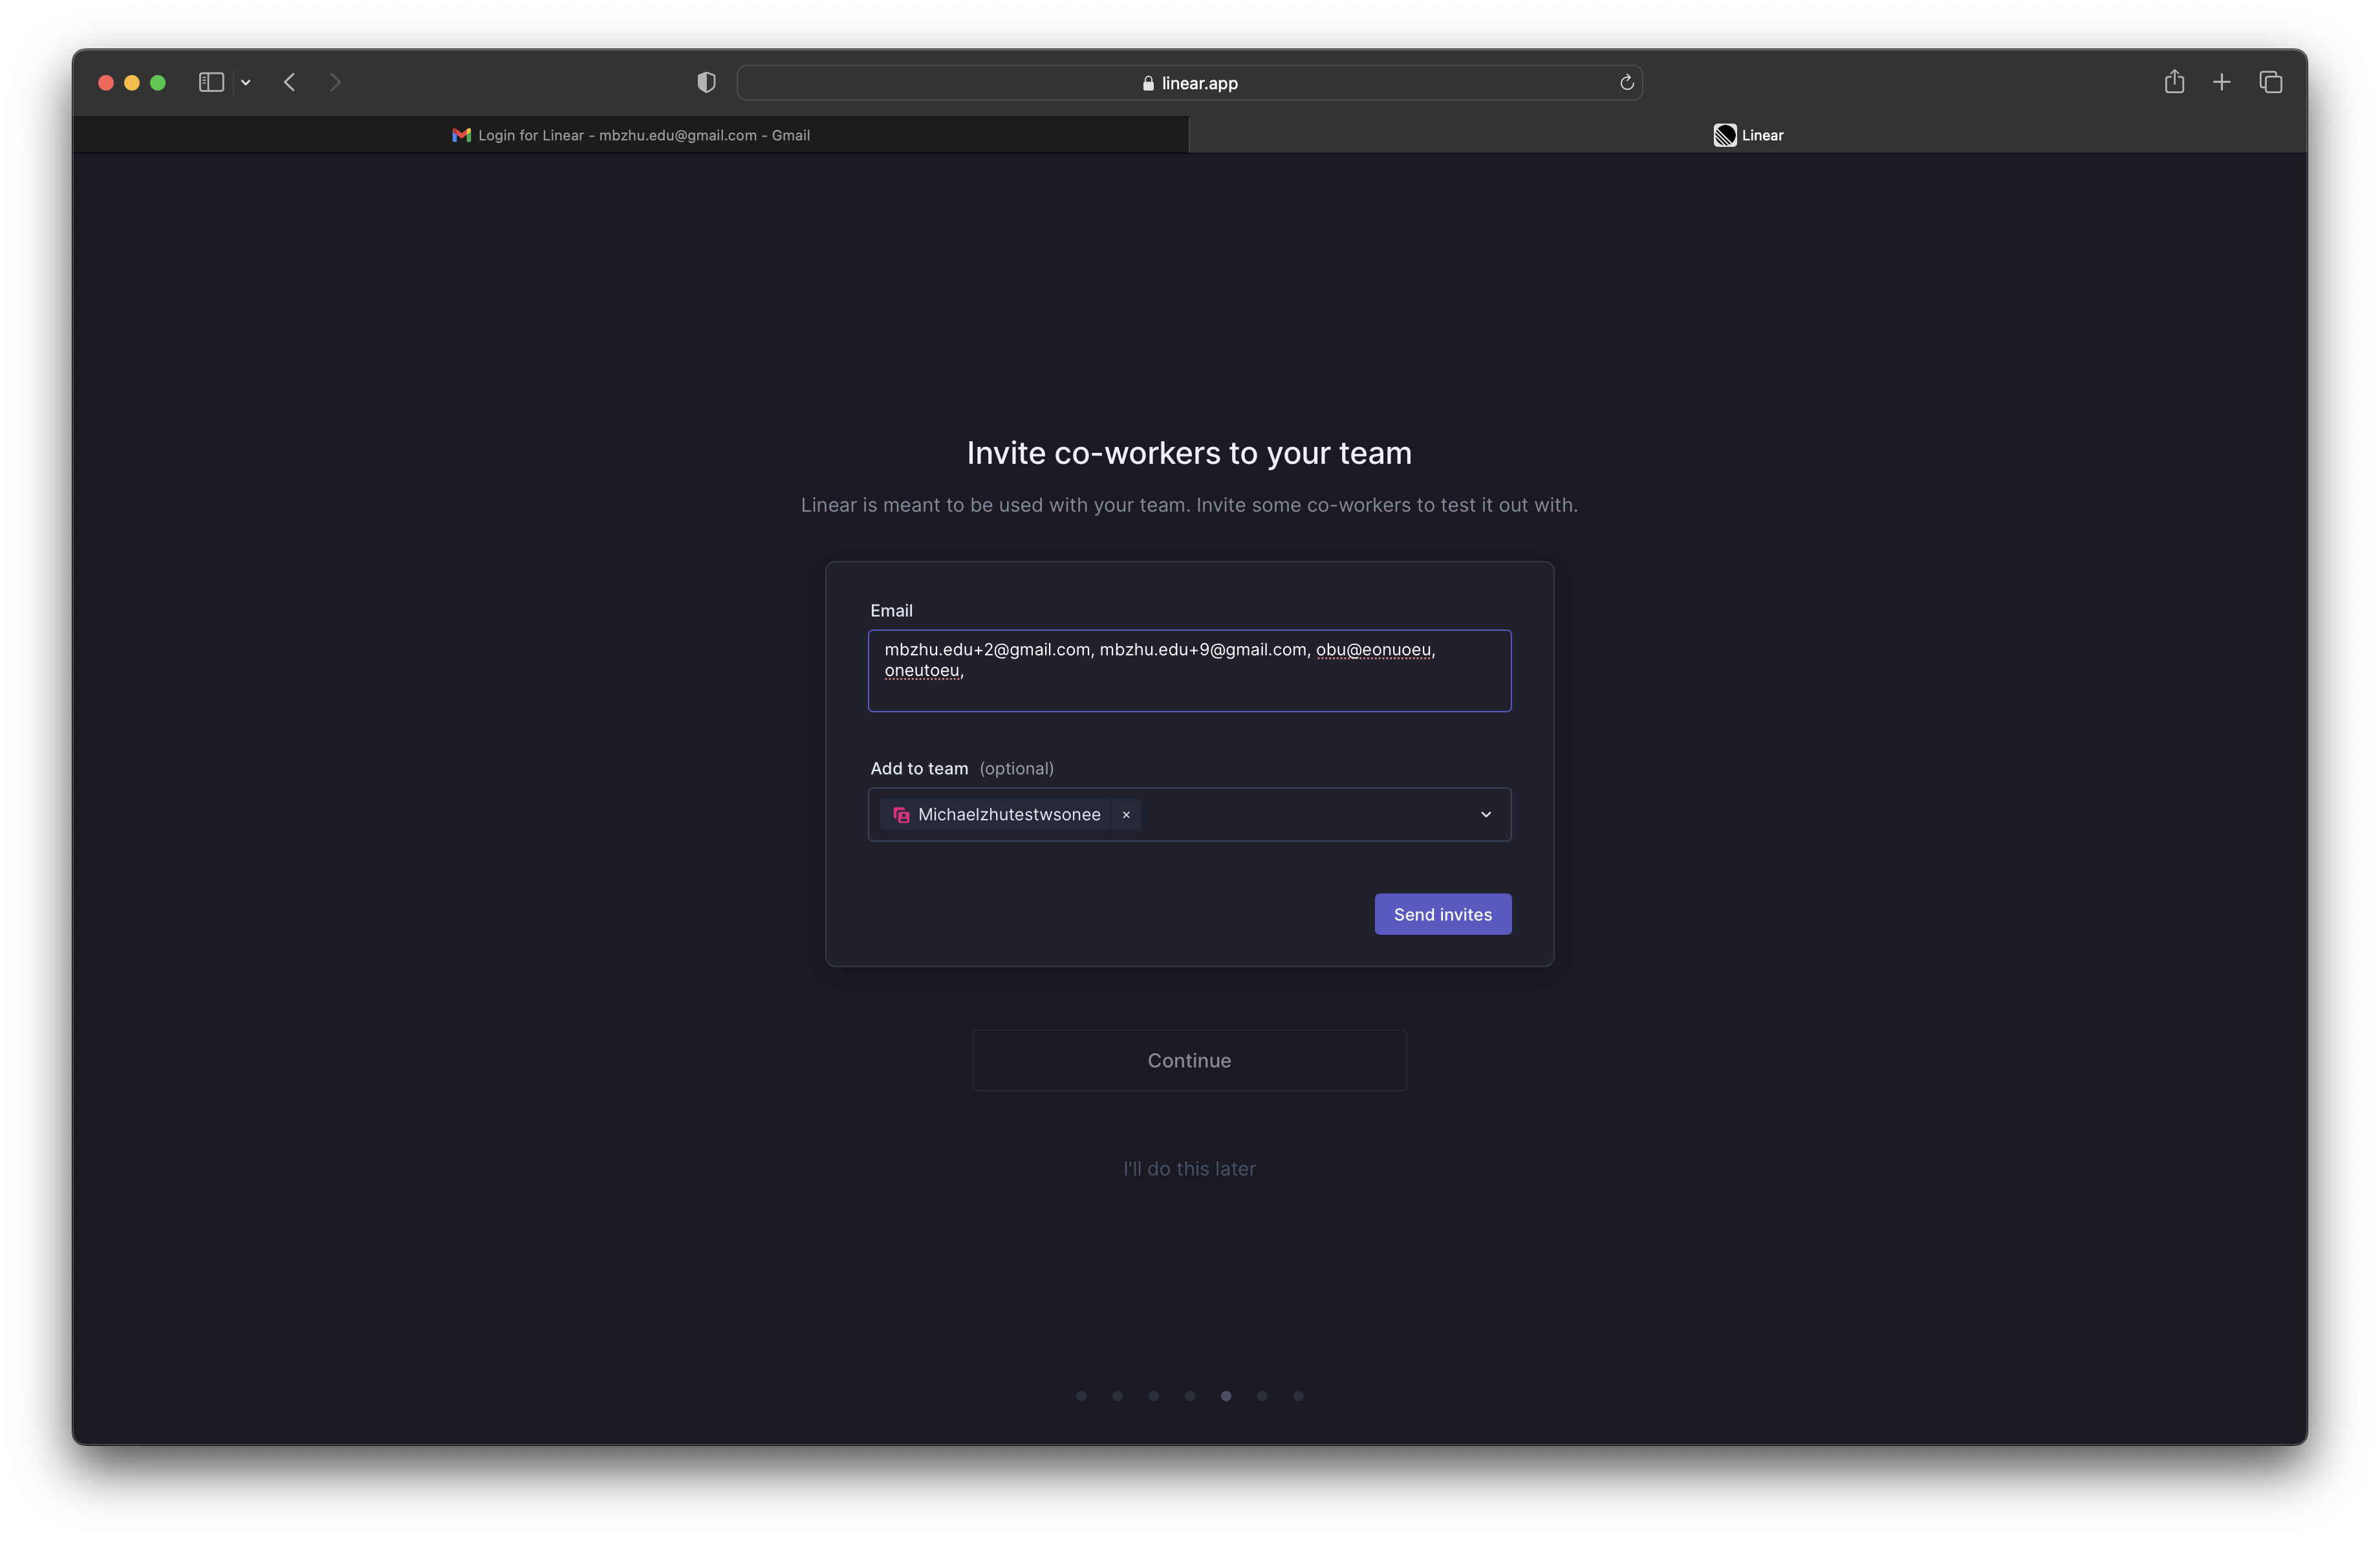Show the tab overview
The height and width of the screenshot is (1541, 2380).
[x=2271, y=83]
